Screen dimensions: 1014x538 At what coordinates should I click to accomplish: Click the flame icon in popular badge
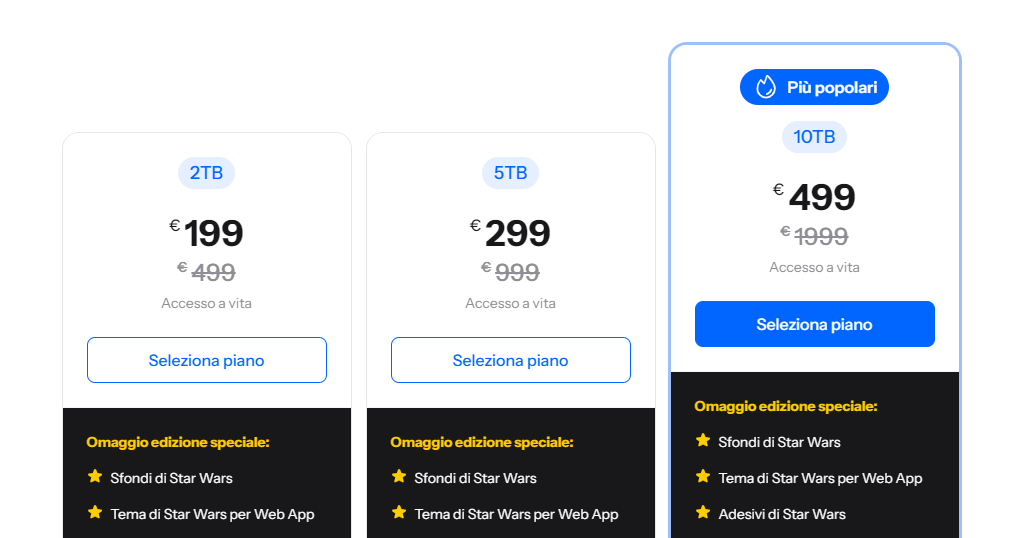(x=766, y=87)
